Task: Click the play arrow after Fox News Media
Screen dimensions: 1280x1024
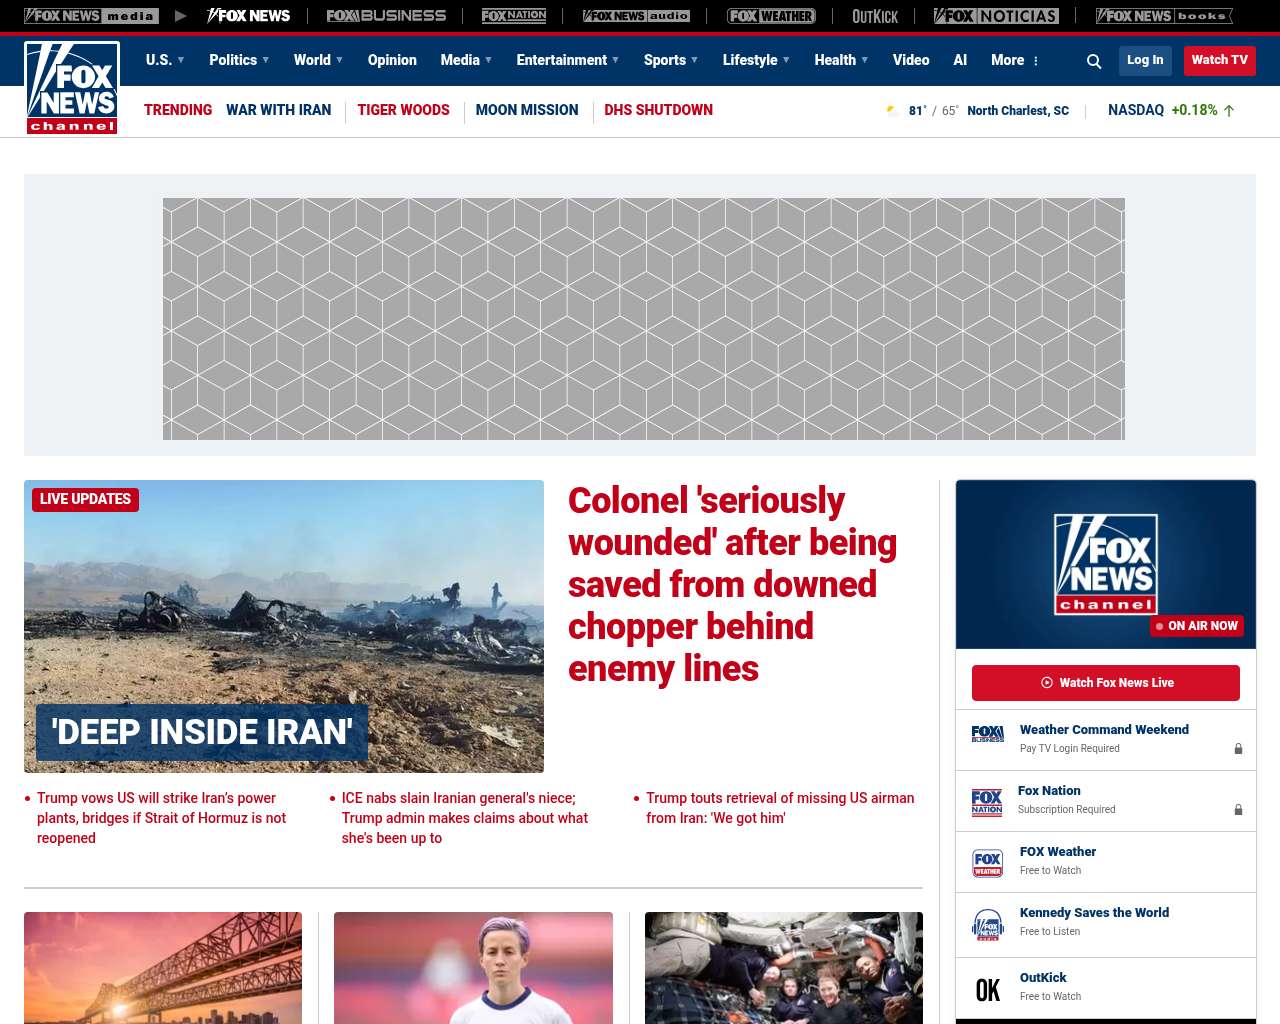Action: pyautogui.click(x=180, y=16)
